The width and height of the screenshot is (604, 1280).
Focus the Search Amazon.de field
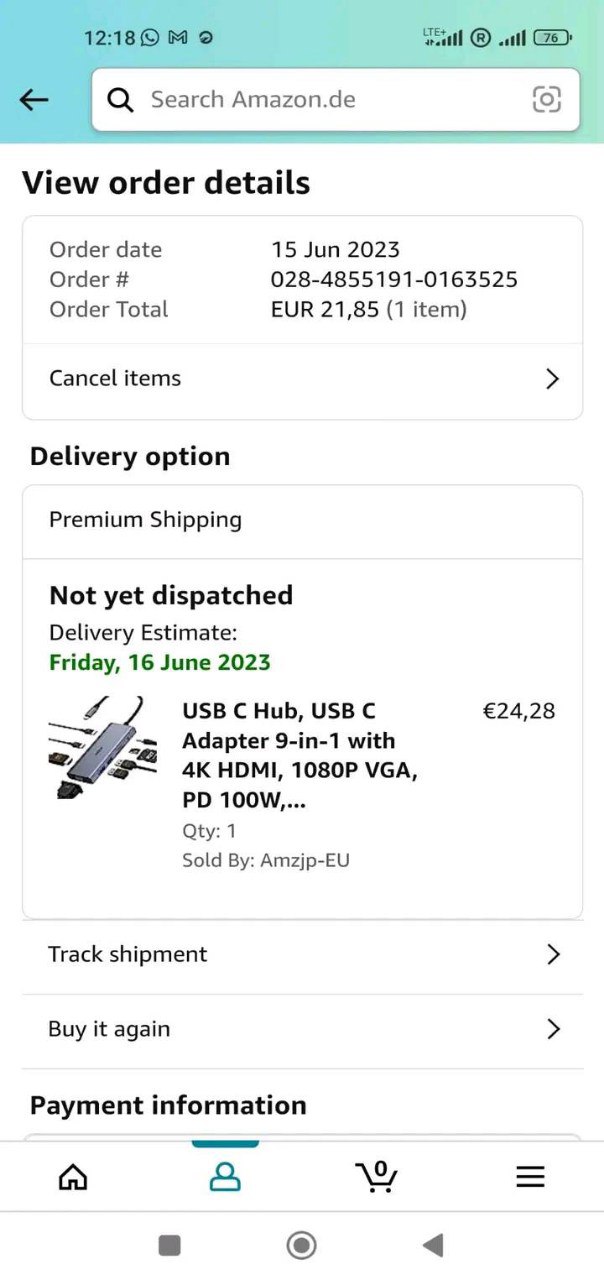(330, 99)
